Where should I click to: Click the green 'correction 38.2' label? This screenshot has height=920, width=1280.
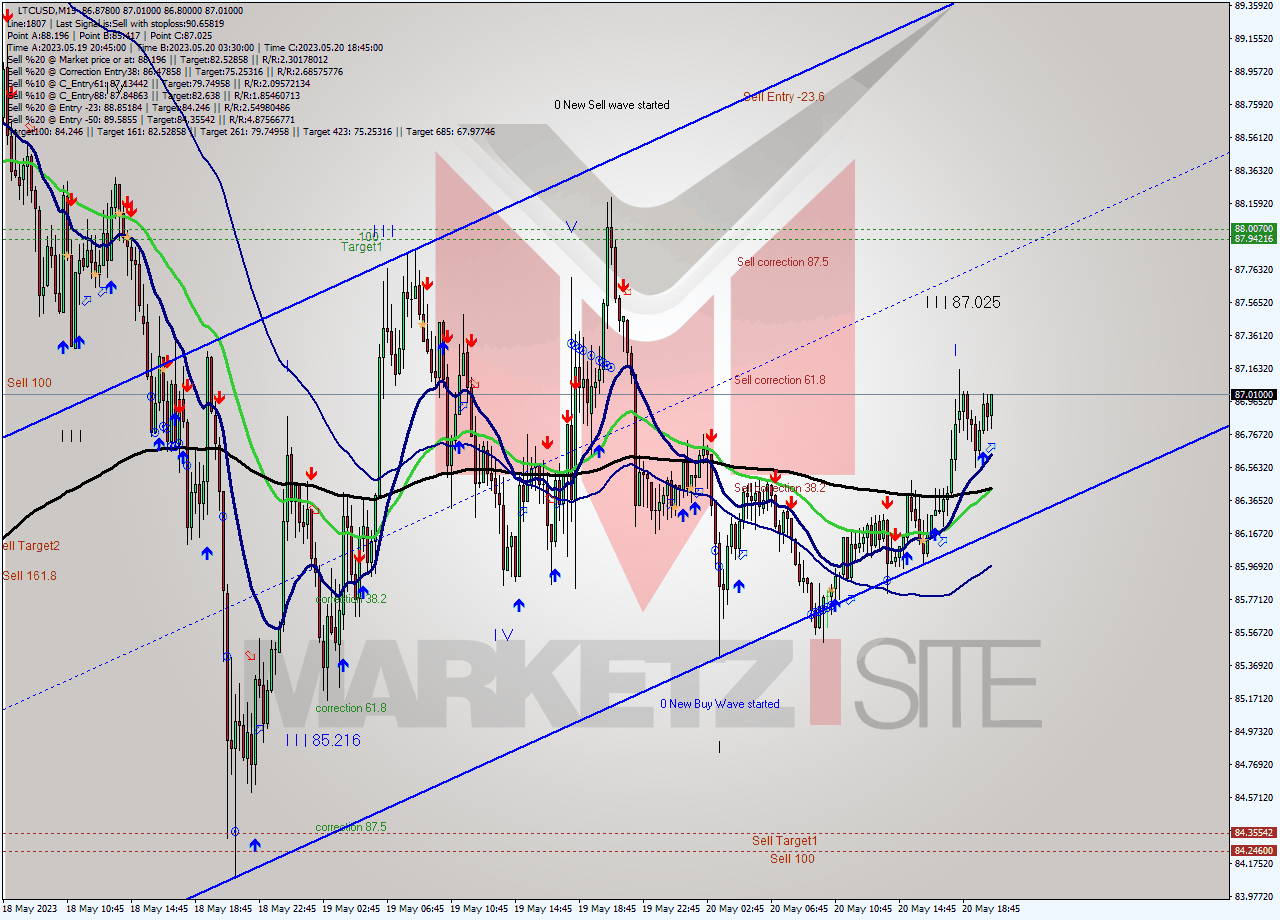[x=351, y=599]
